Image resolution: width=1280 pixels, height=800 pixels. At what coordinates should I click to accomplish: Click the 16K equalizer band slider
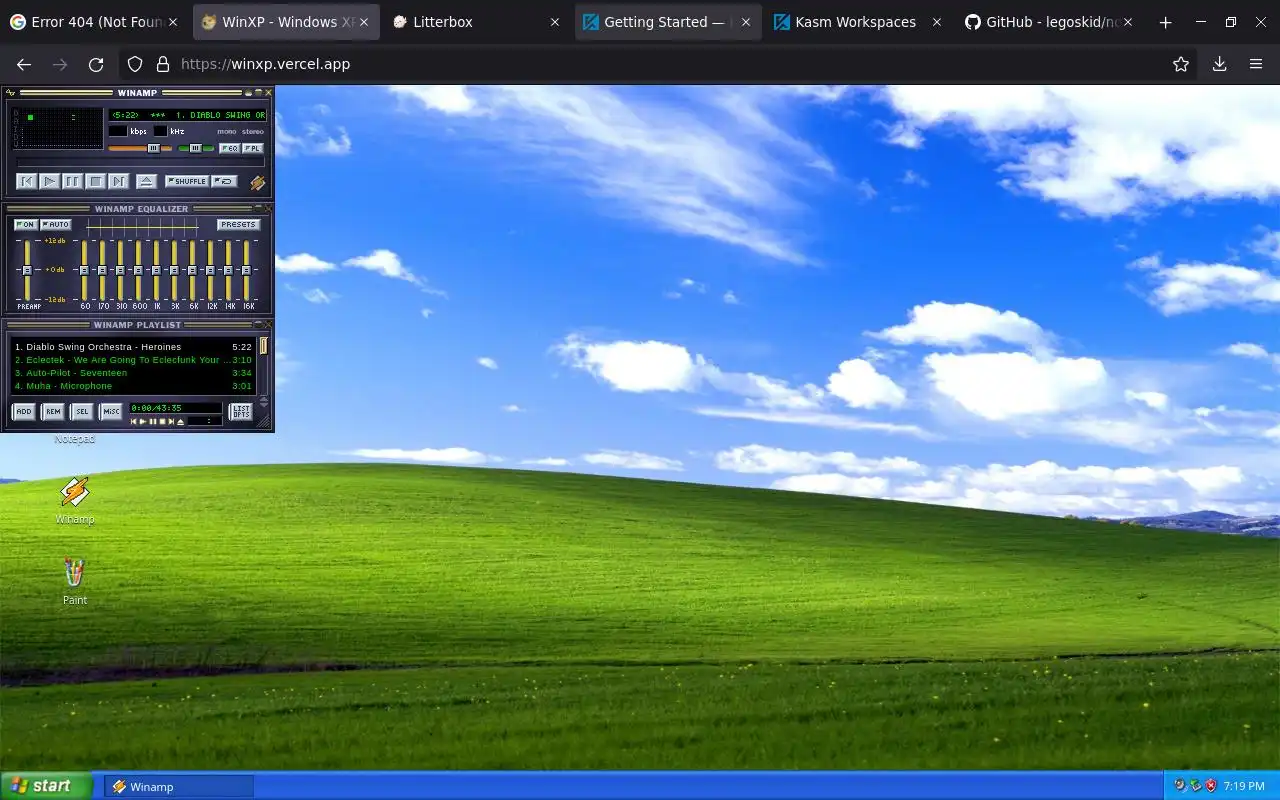246,270
